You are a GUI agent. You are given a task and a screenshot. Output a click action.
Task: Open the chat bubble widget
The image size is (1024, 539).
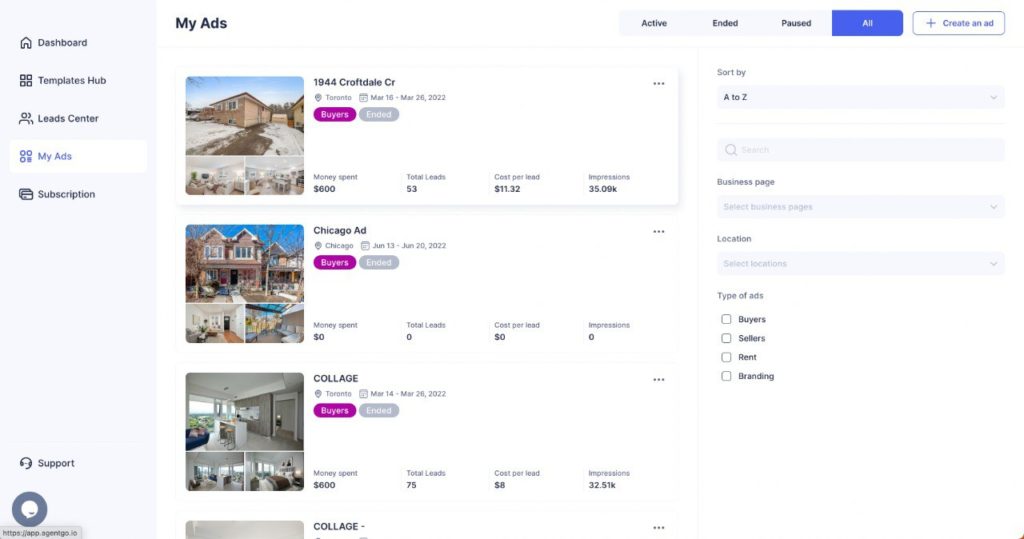click(x=29, y=509)
